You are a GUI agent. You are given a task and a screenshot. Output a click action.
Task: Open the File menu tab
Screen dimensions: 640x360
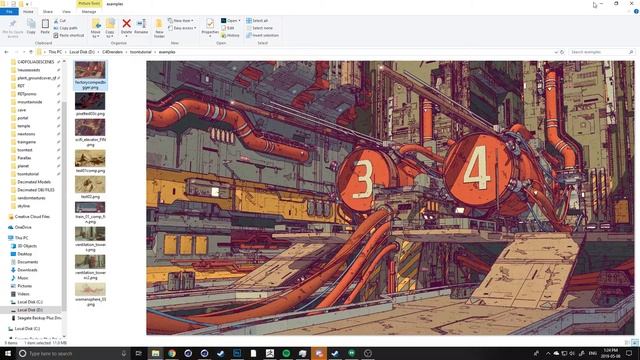tap(9, 12)
